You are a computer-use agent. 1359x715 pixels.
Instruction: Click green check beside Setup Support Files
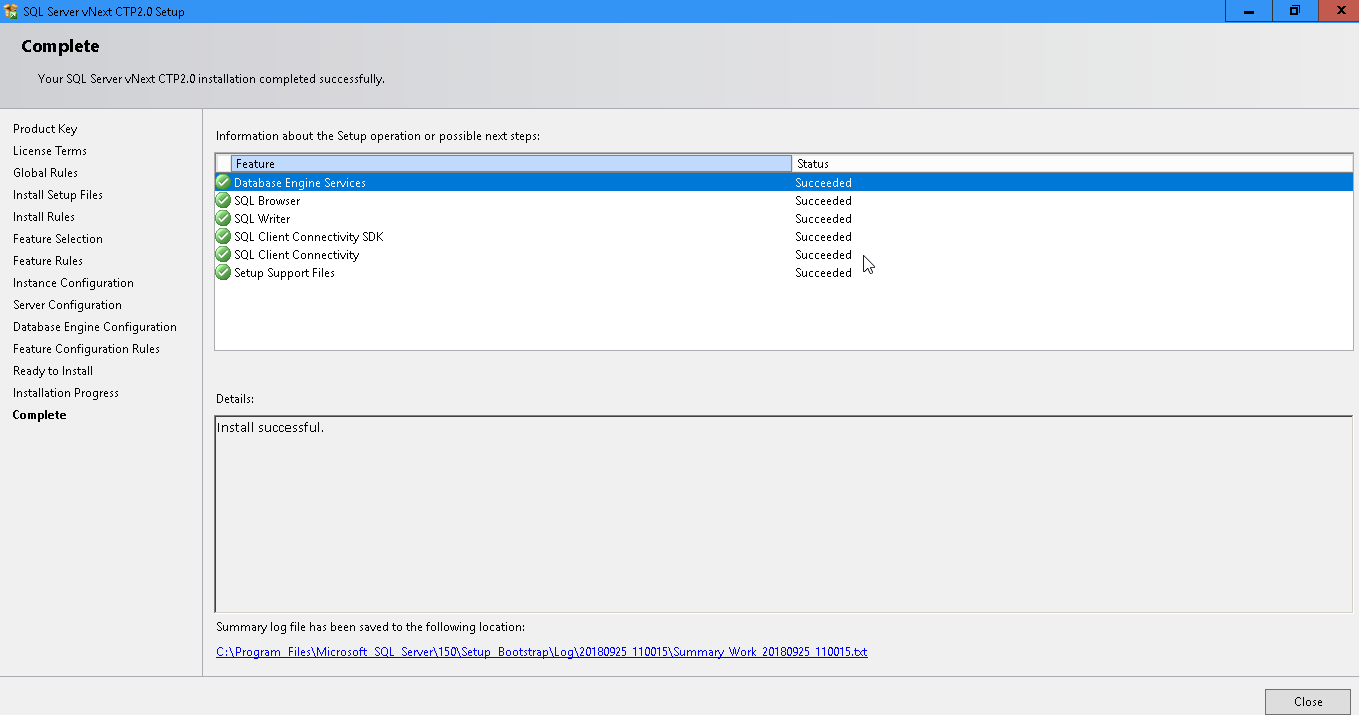223,272
